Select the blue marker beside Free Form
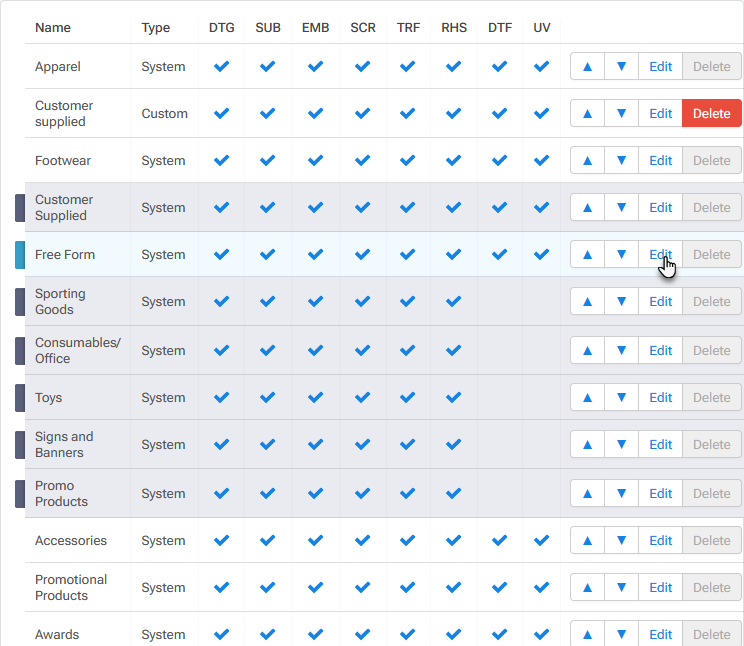This screenshot has width=744, height=646. click(x=20, y=255)
